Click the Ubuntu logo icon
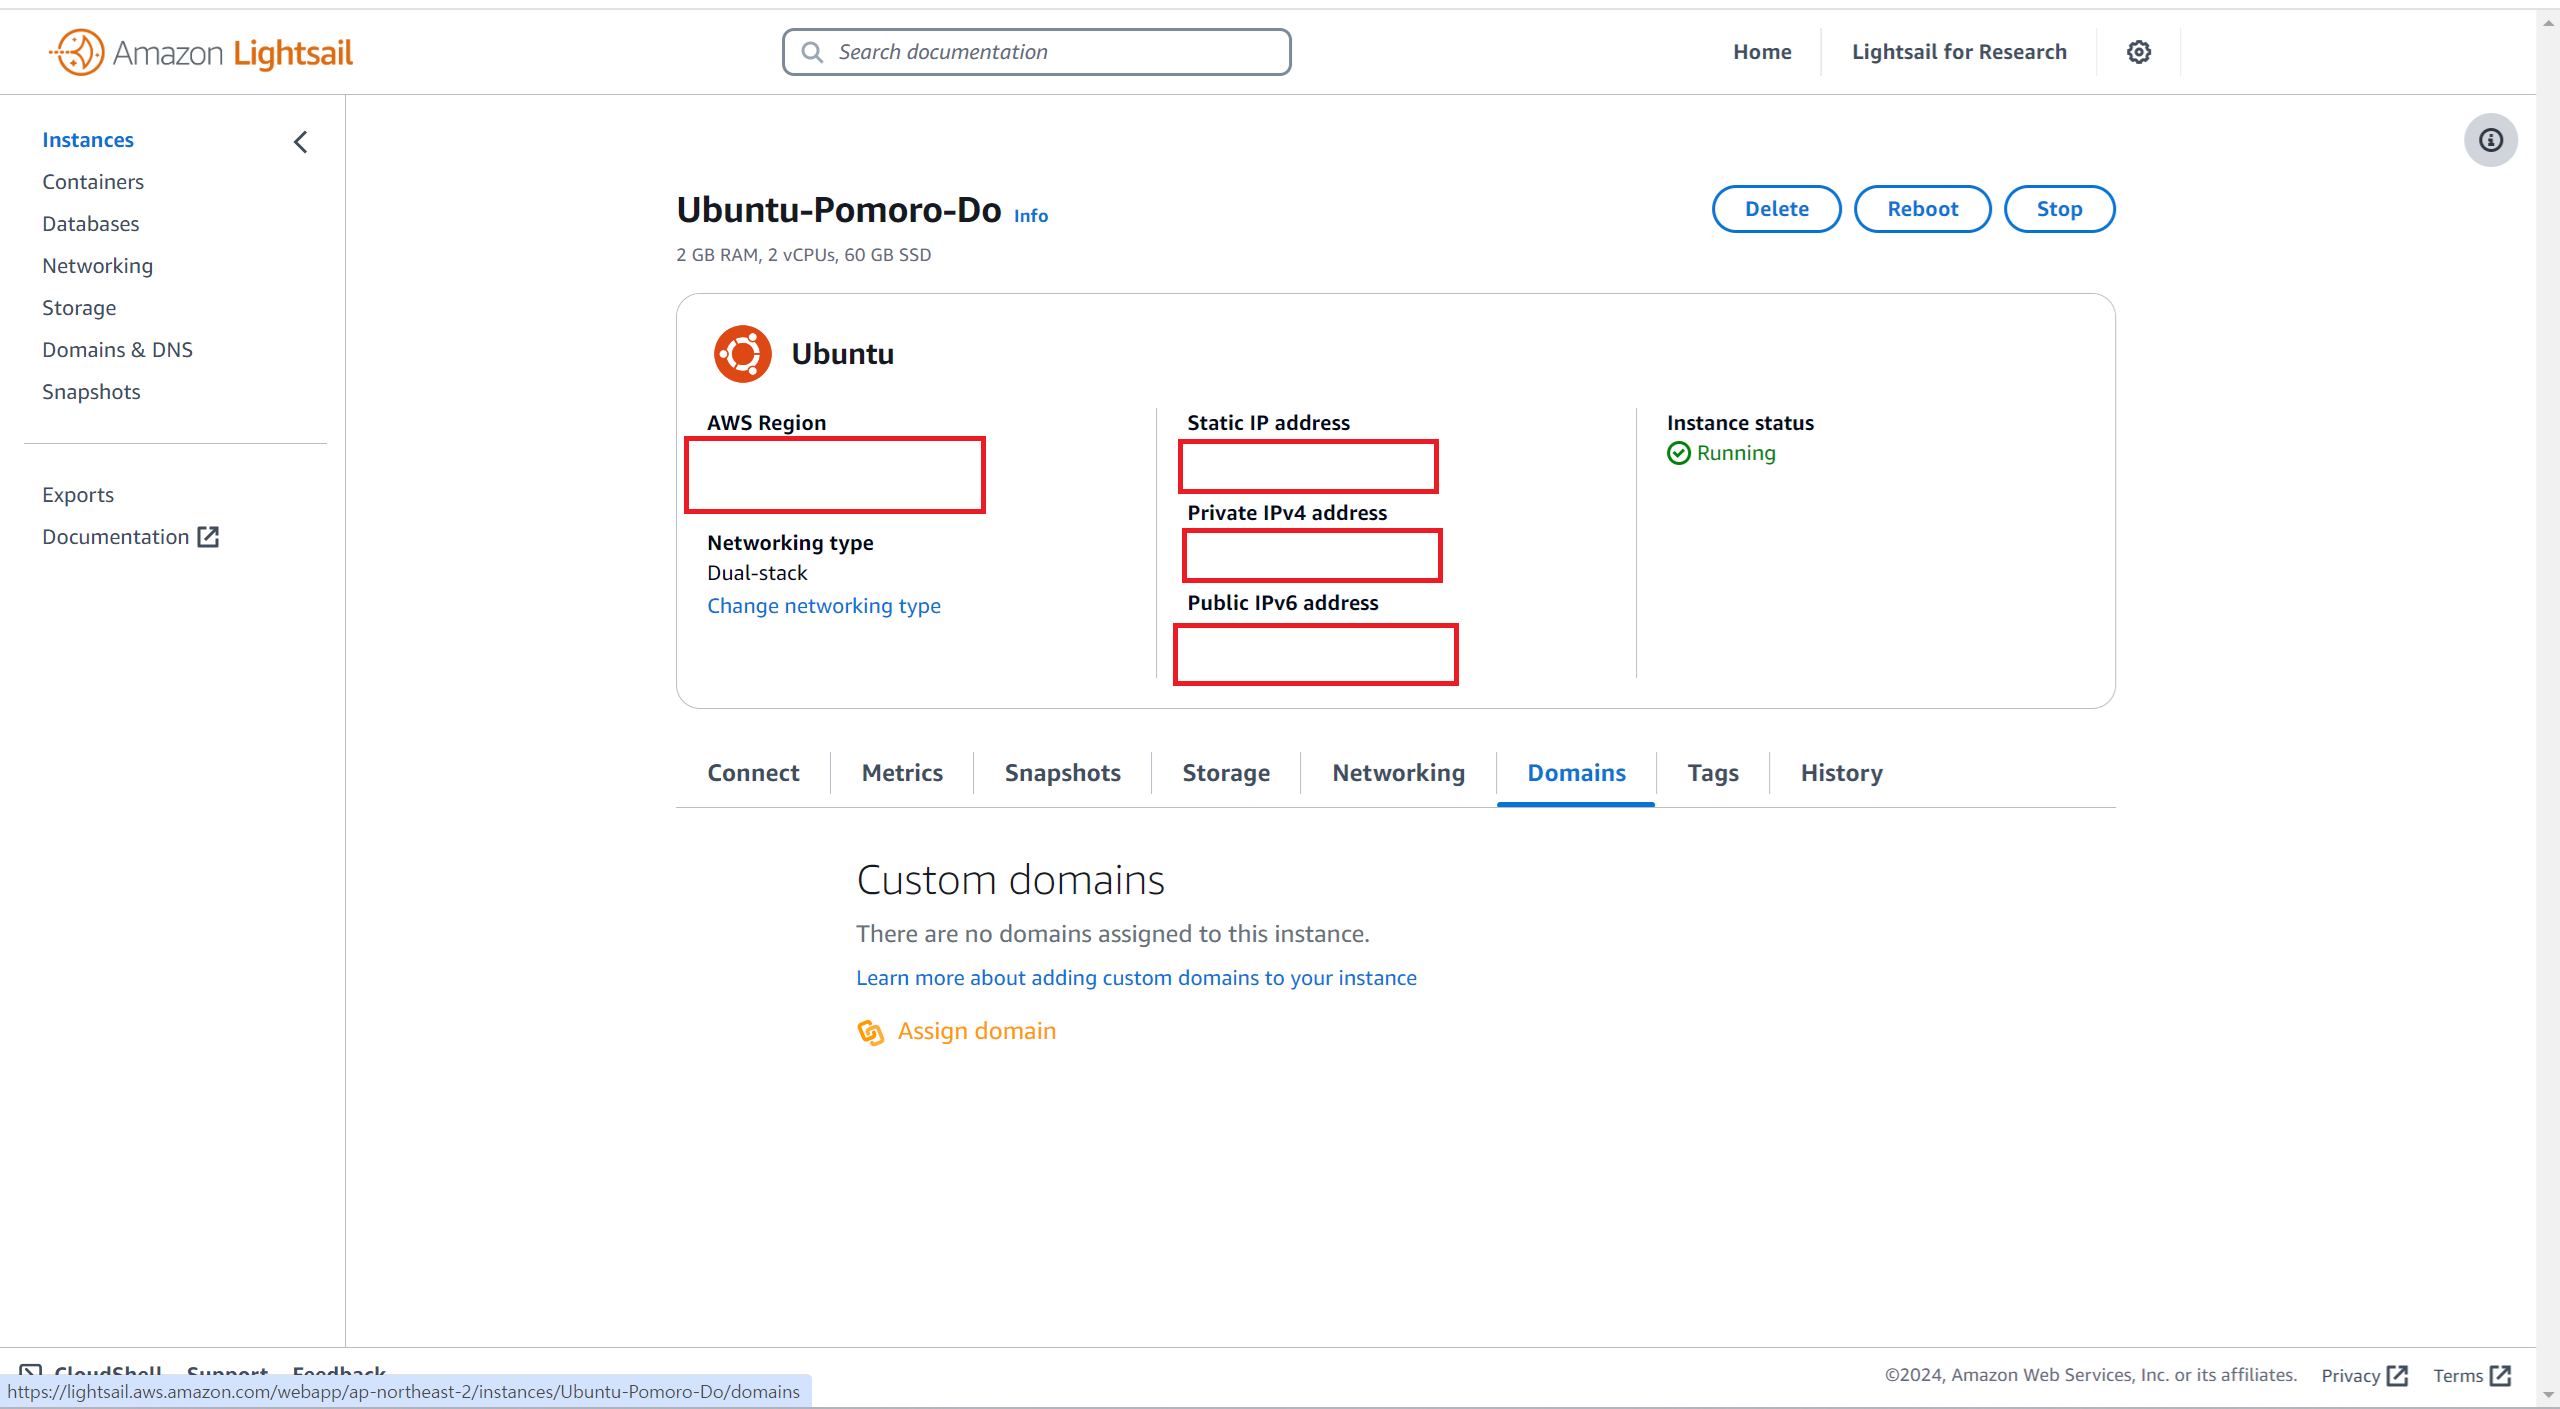2560x1409 pixels. point(742,354)
